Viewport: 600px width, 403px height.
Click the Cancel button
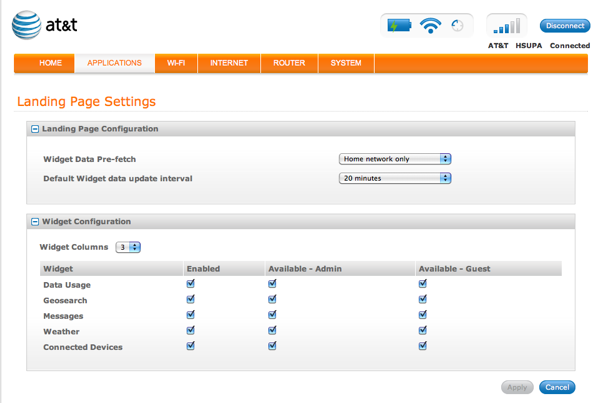(557, 387)
